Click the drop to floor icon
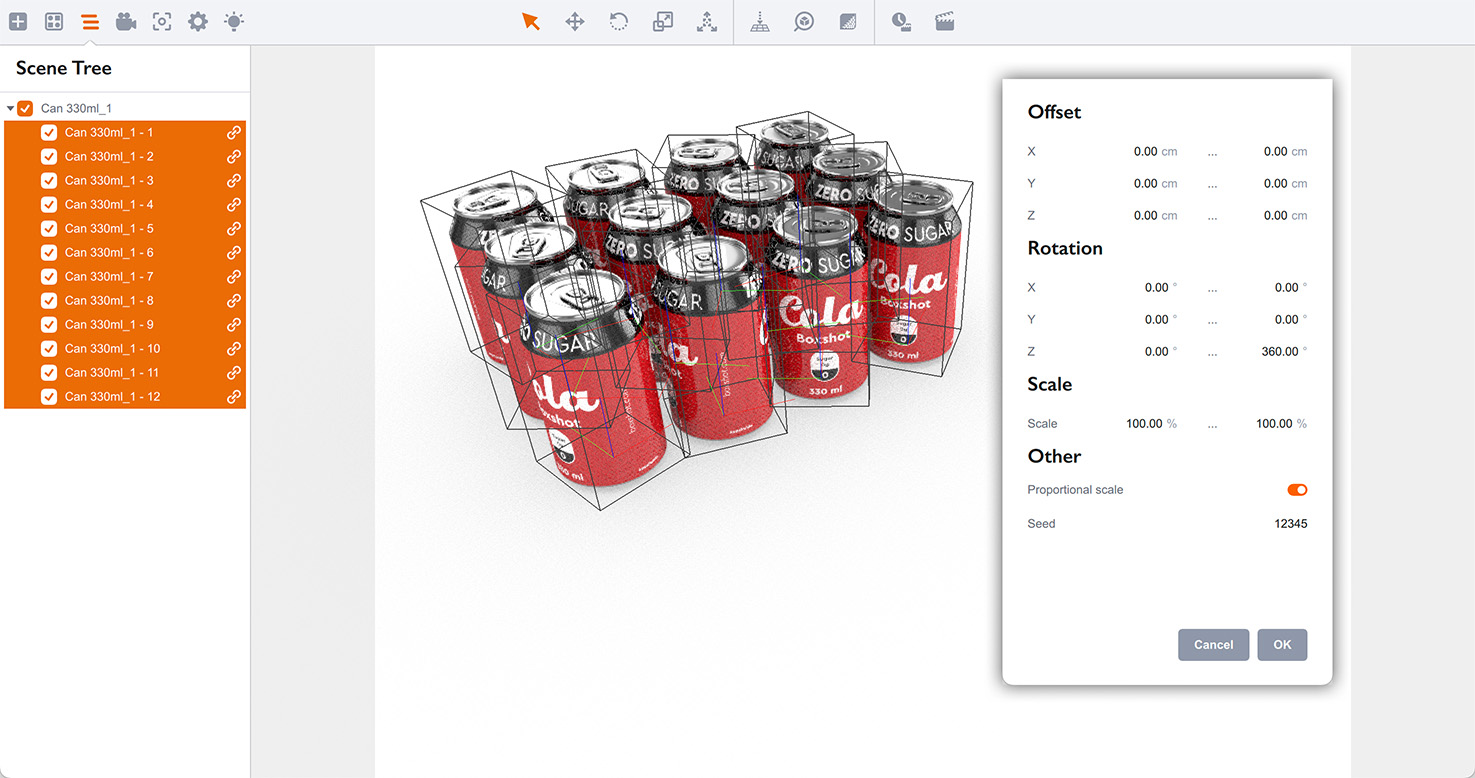1475x778 pixels. (x=760, y=21)
